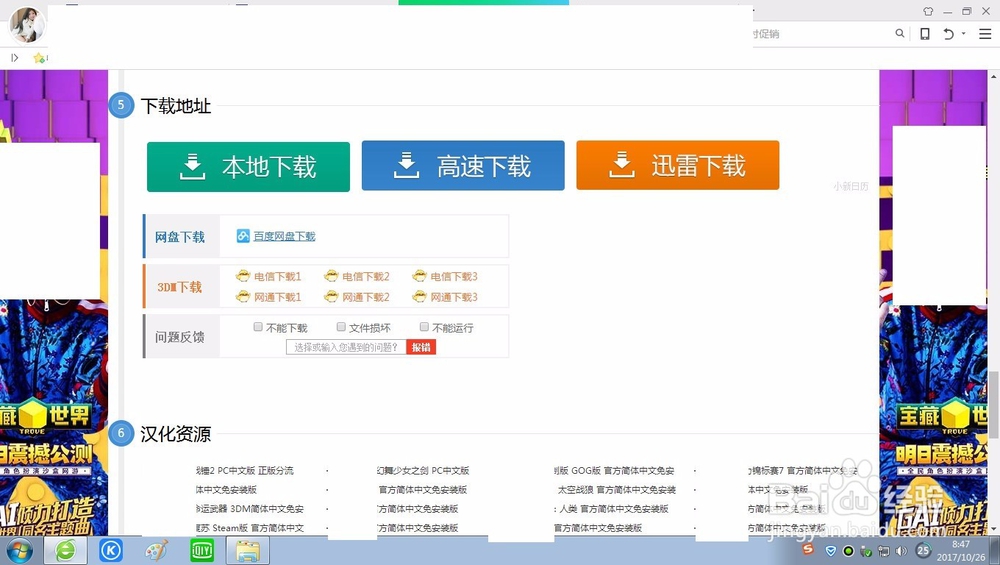The height and width of the screenshot is (565, 1000).
Task: Check the 不能运行 checkbox
Action: click(x=424, y=327)
